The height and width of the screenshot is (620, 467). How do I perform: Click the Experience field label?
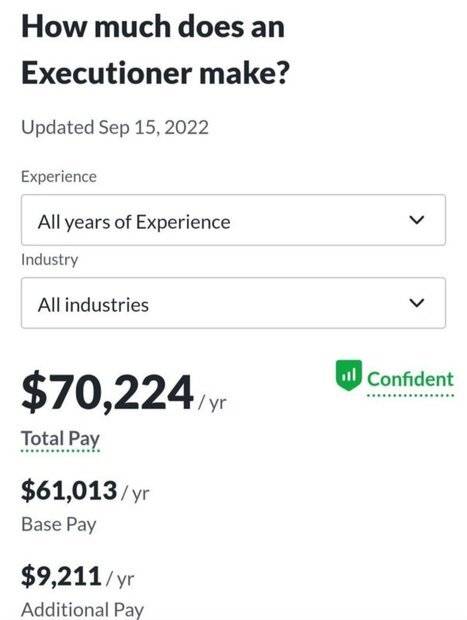click(59, 177)
